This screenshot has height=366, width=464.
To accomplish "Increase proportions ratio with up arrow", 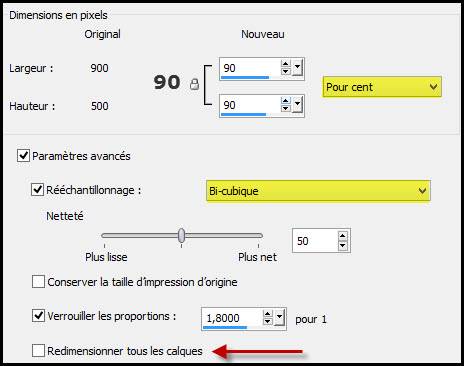I will pyautogui.click(x=267, y=314).
